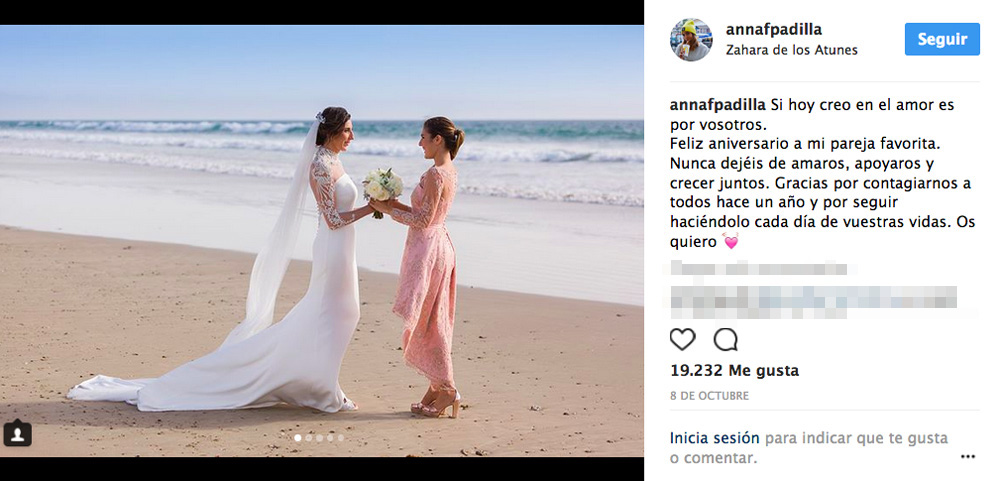Click the beach wedding photo
The width and height of the screenshot is (1000, 481).
coord(321,240)
